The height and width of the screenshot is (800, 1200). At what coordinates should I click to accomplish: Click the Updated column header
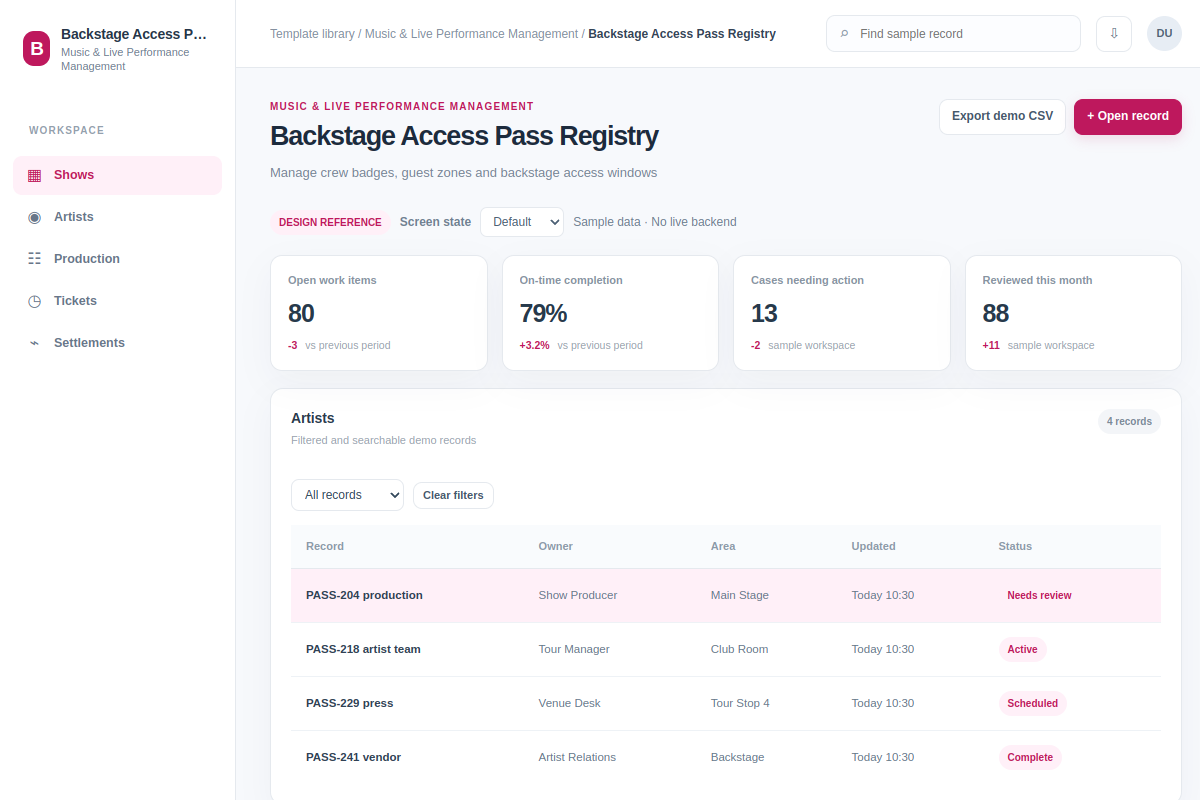[x=874, y=546]
